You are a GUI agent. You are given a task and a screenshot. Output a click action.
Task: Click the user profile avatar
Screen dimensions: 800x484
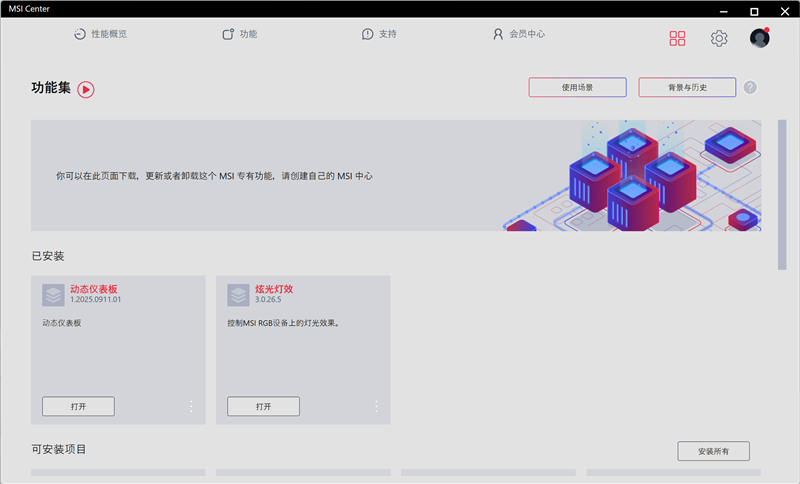click(760, 38)
